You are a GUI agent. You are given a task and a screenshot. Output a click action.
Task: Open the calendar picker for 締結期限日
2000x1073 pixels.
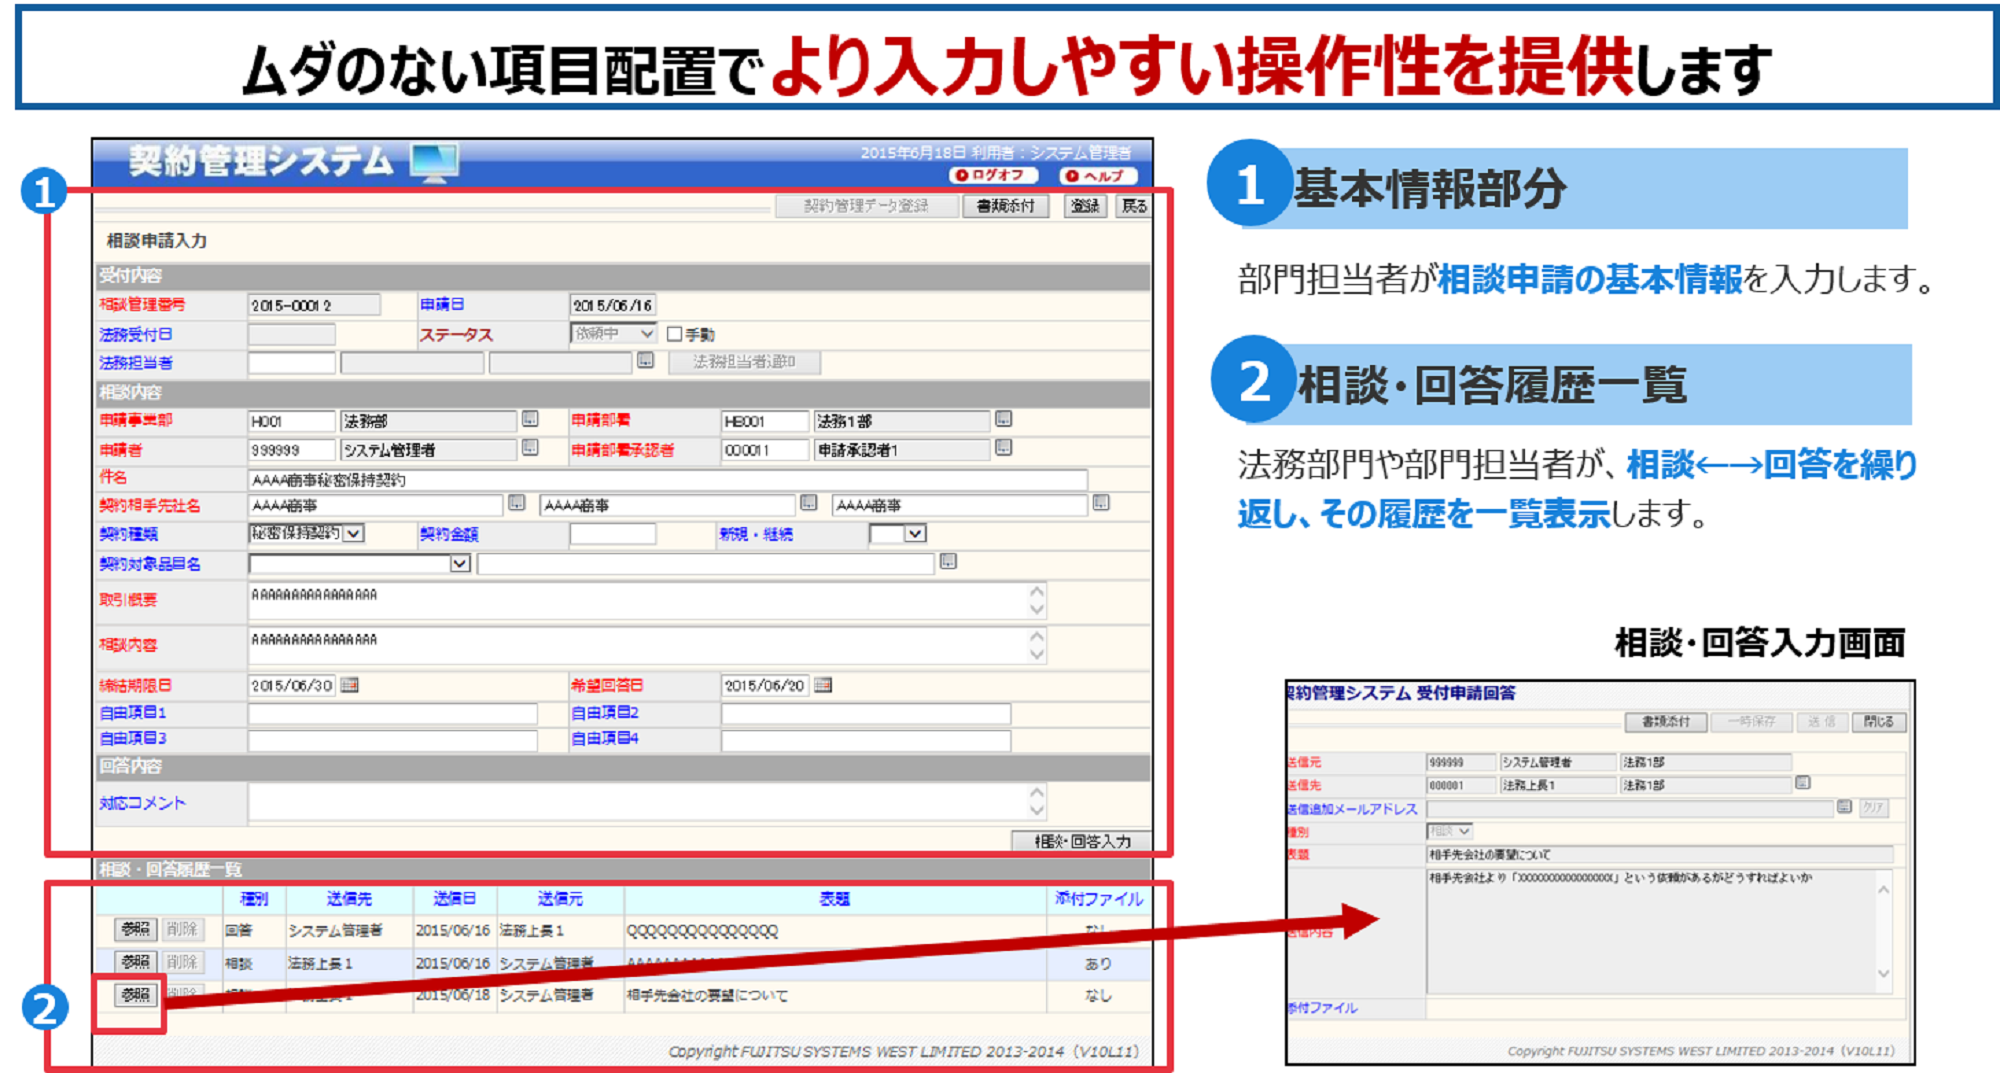coord(347,686)
